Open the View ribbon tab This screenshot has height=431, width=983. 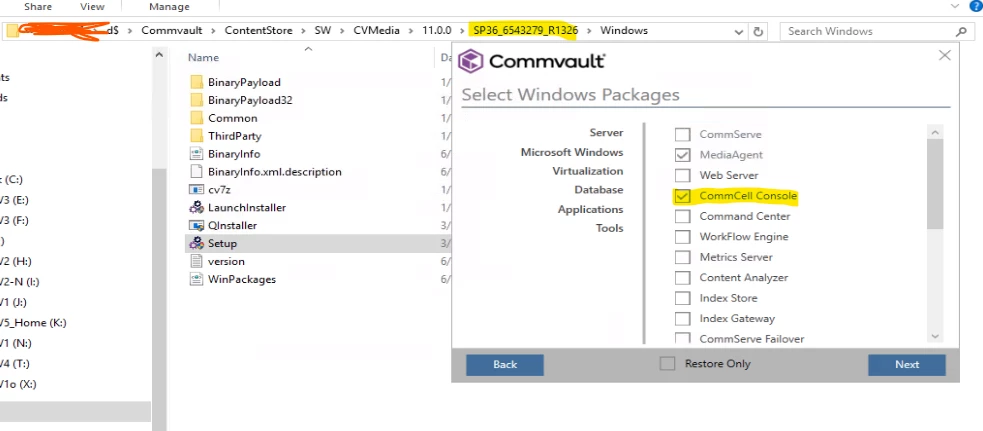point(92,7)
